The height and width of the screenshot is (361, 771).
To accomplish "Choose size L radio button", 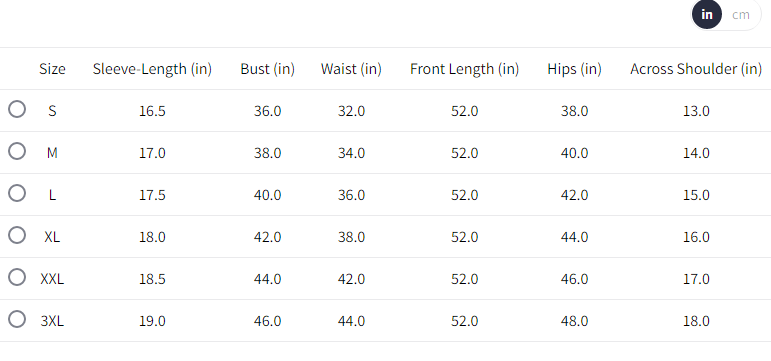I will [x=17, y=193].
